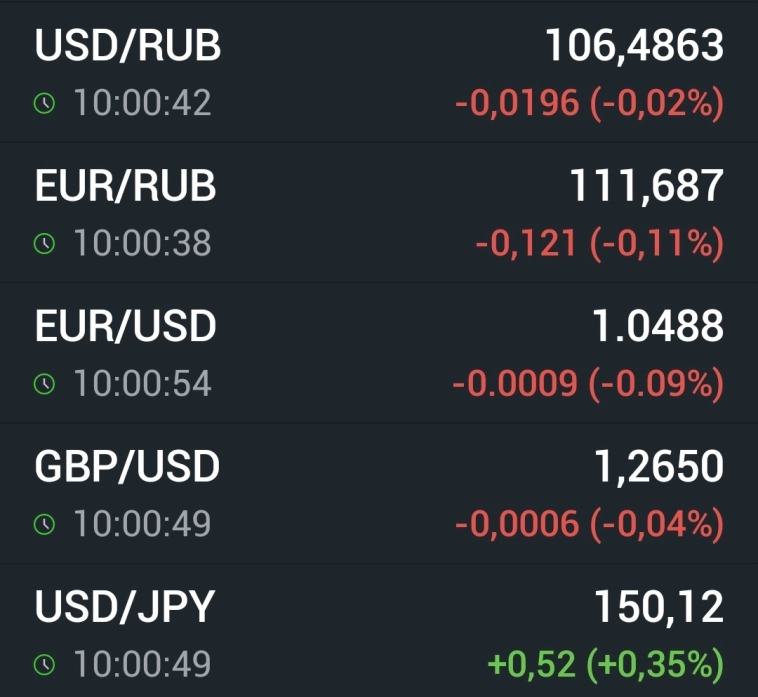Click the red -0,0196 (-0,02%) change
This screenshot has height=697, width=758.
[x=589, y=103]
